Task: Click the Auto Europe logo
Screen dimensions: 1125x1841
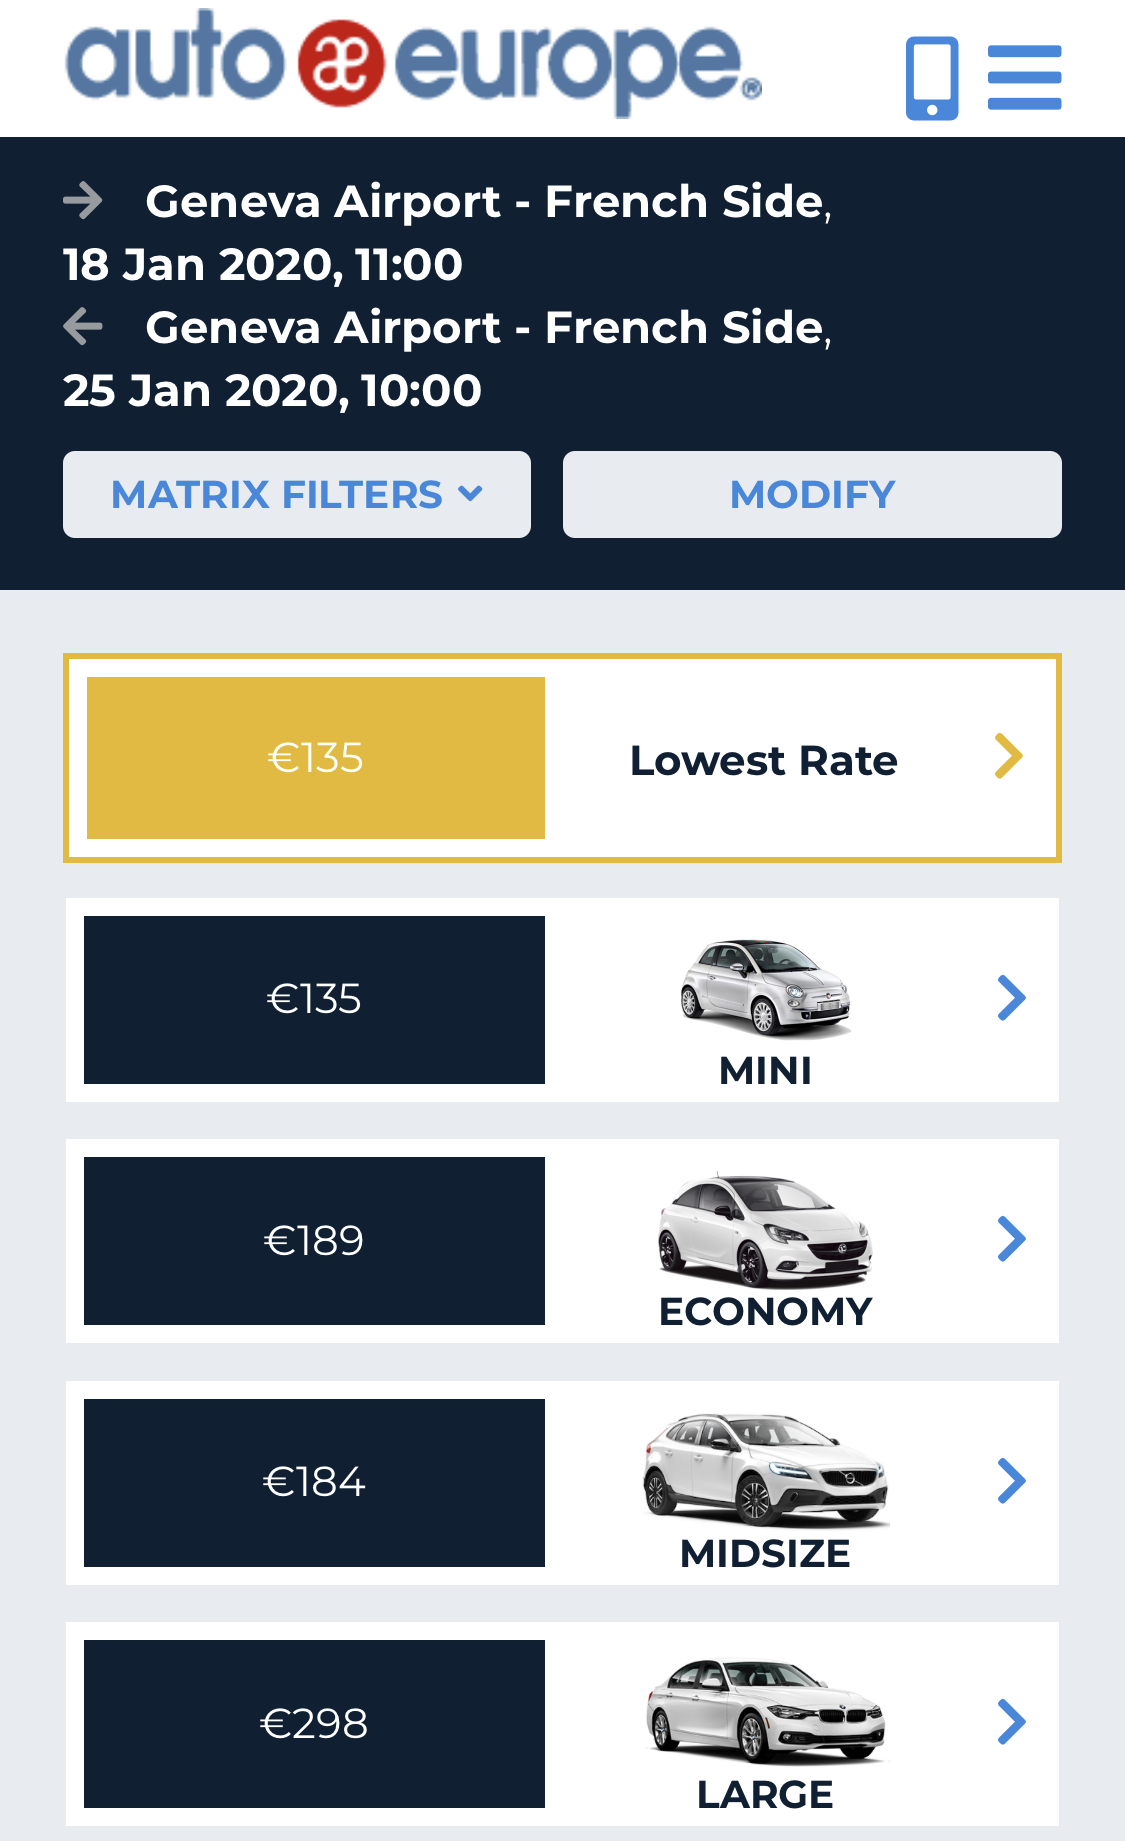Action: 414,62
